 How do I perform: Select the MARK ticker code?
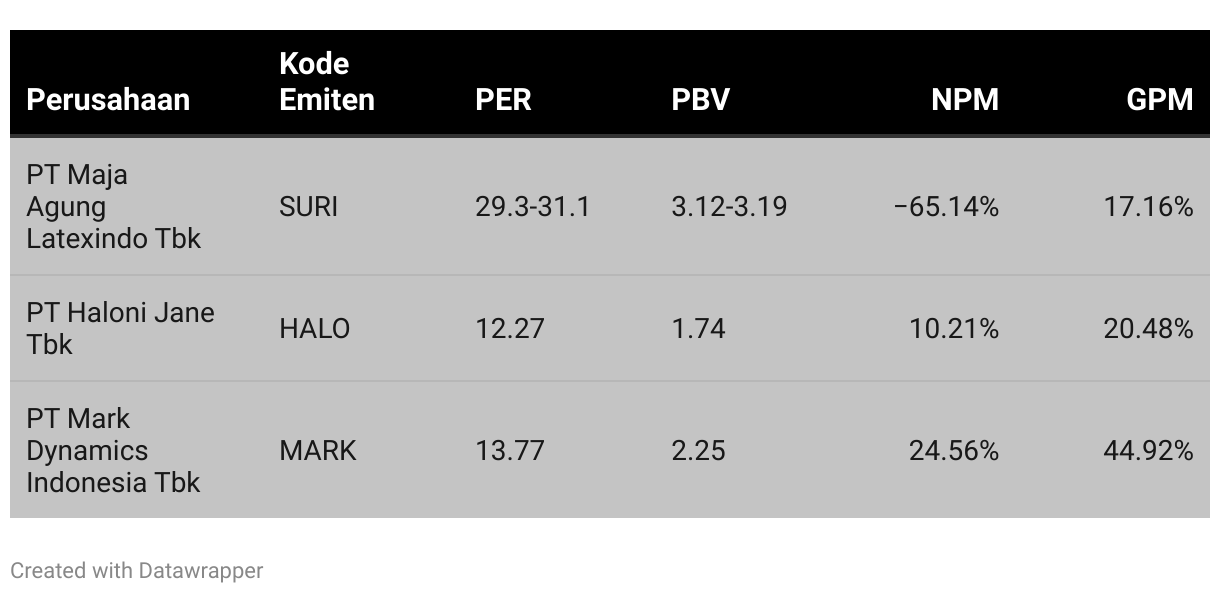(x=317, y=451)
